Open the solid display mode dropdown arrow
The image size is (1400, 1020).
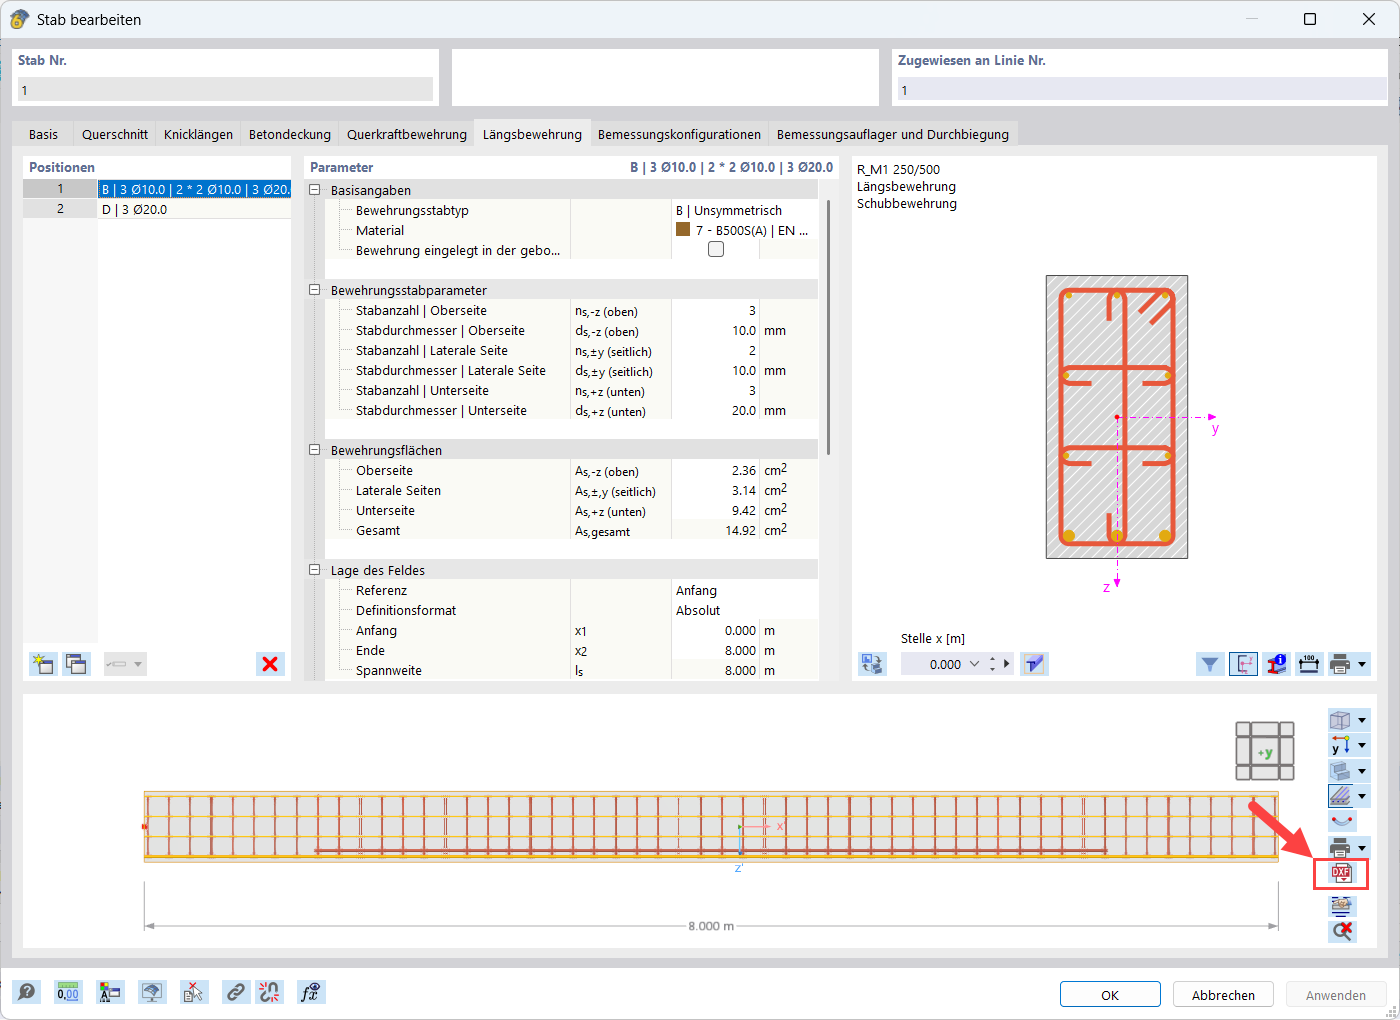click(1362, 771)
